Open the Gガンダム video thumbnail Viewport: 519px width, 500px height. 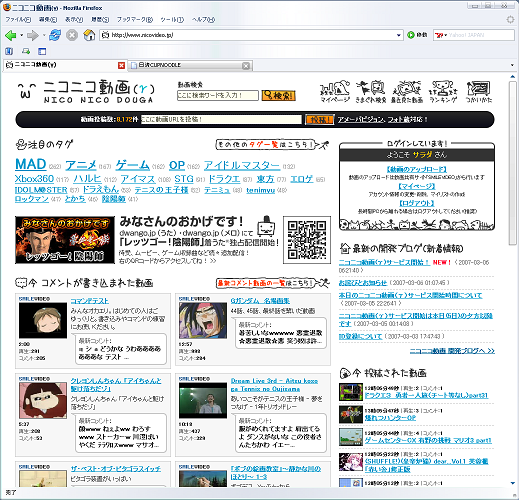click(x=203, y=320)
